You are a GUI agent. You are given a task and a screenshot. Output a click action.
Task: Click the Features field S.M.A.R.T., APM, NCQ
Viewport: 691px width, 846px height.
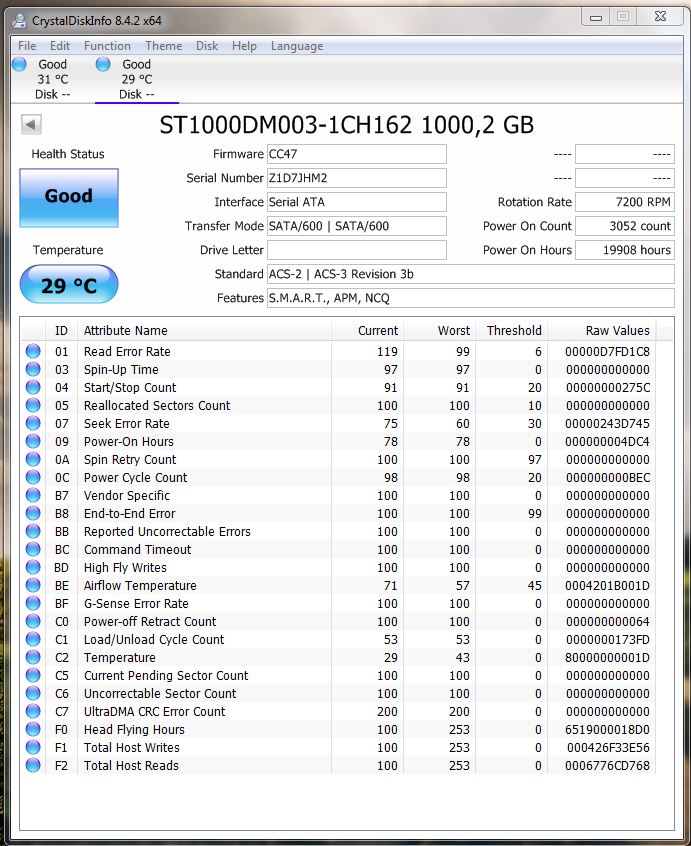pos(471,298)
